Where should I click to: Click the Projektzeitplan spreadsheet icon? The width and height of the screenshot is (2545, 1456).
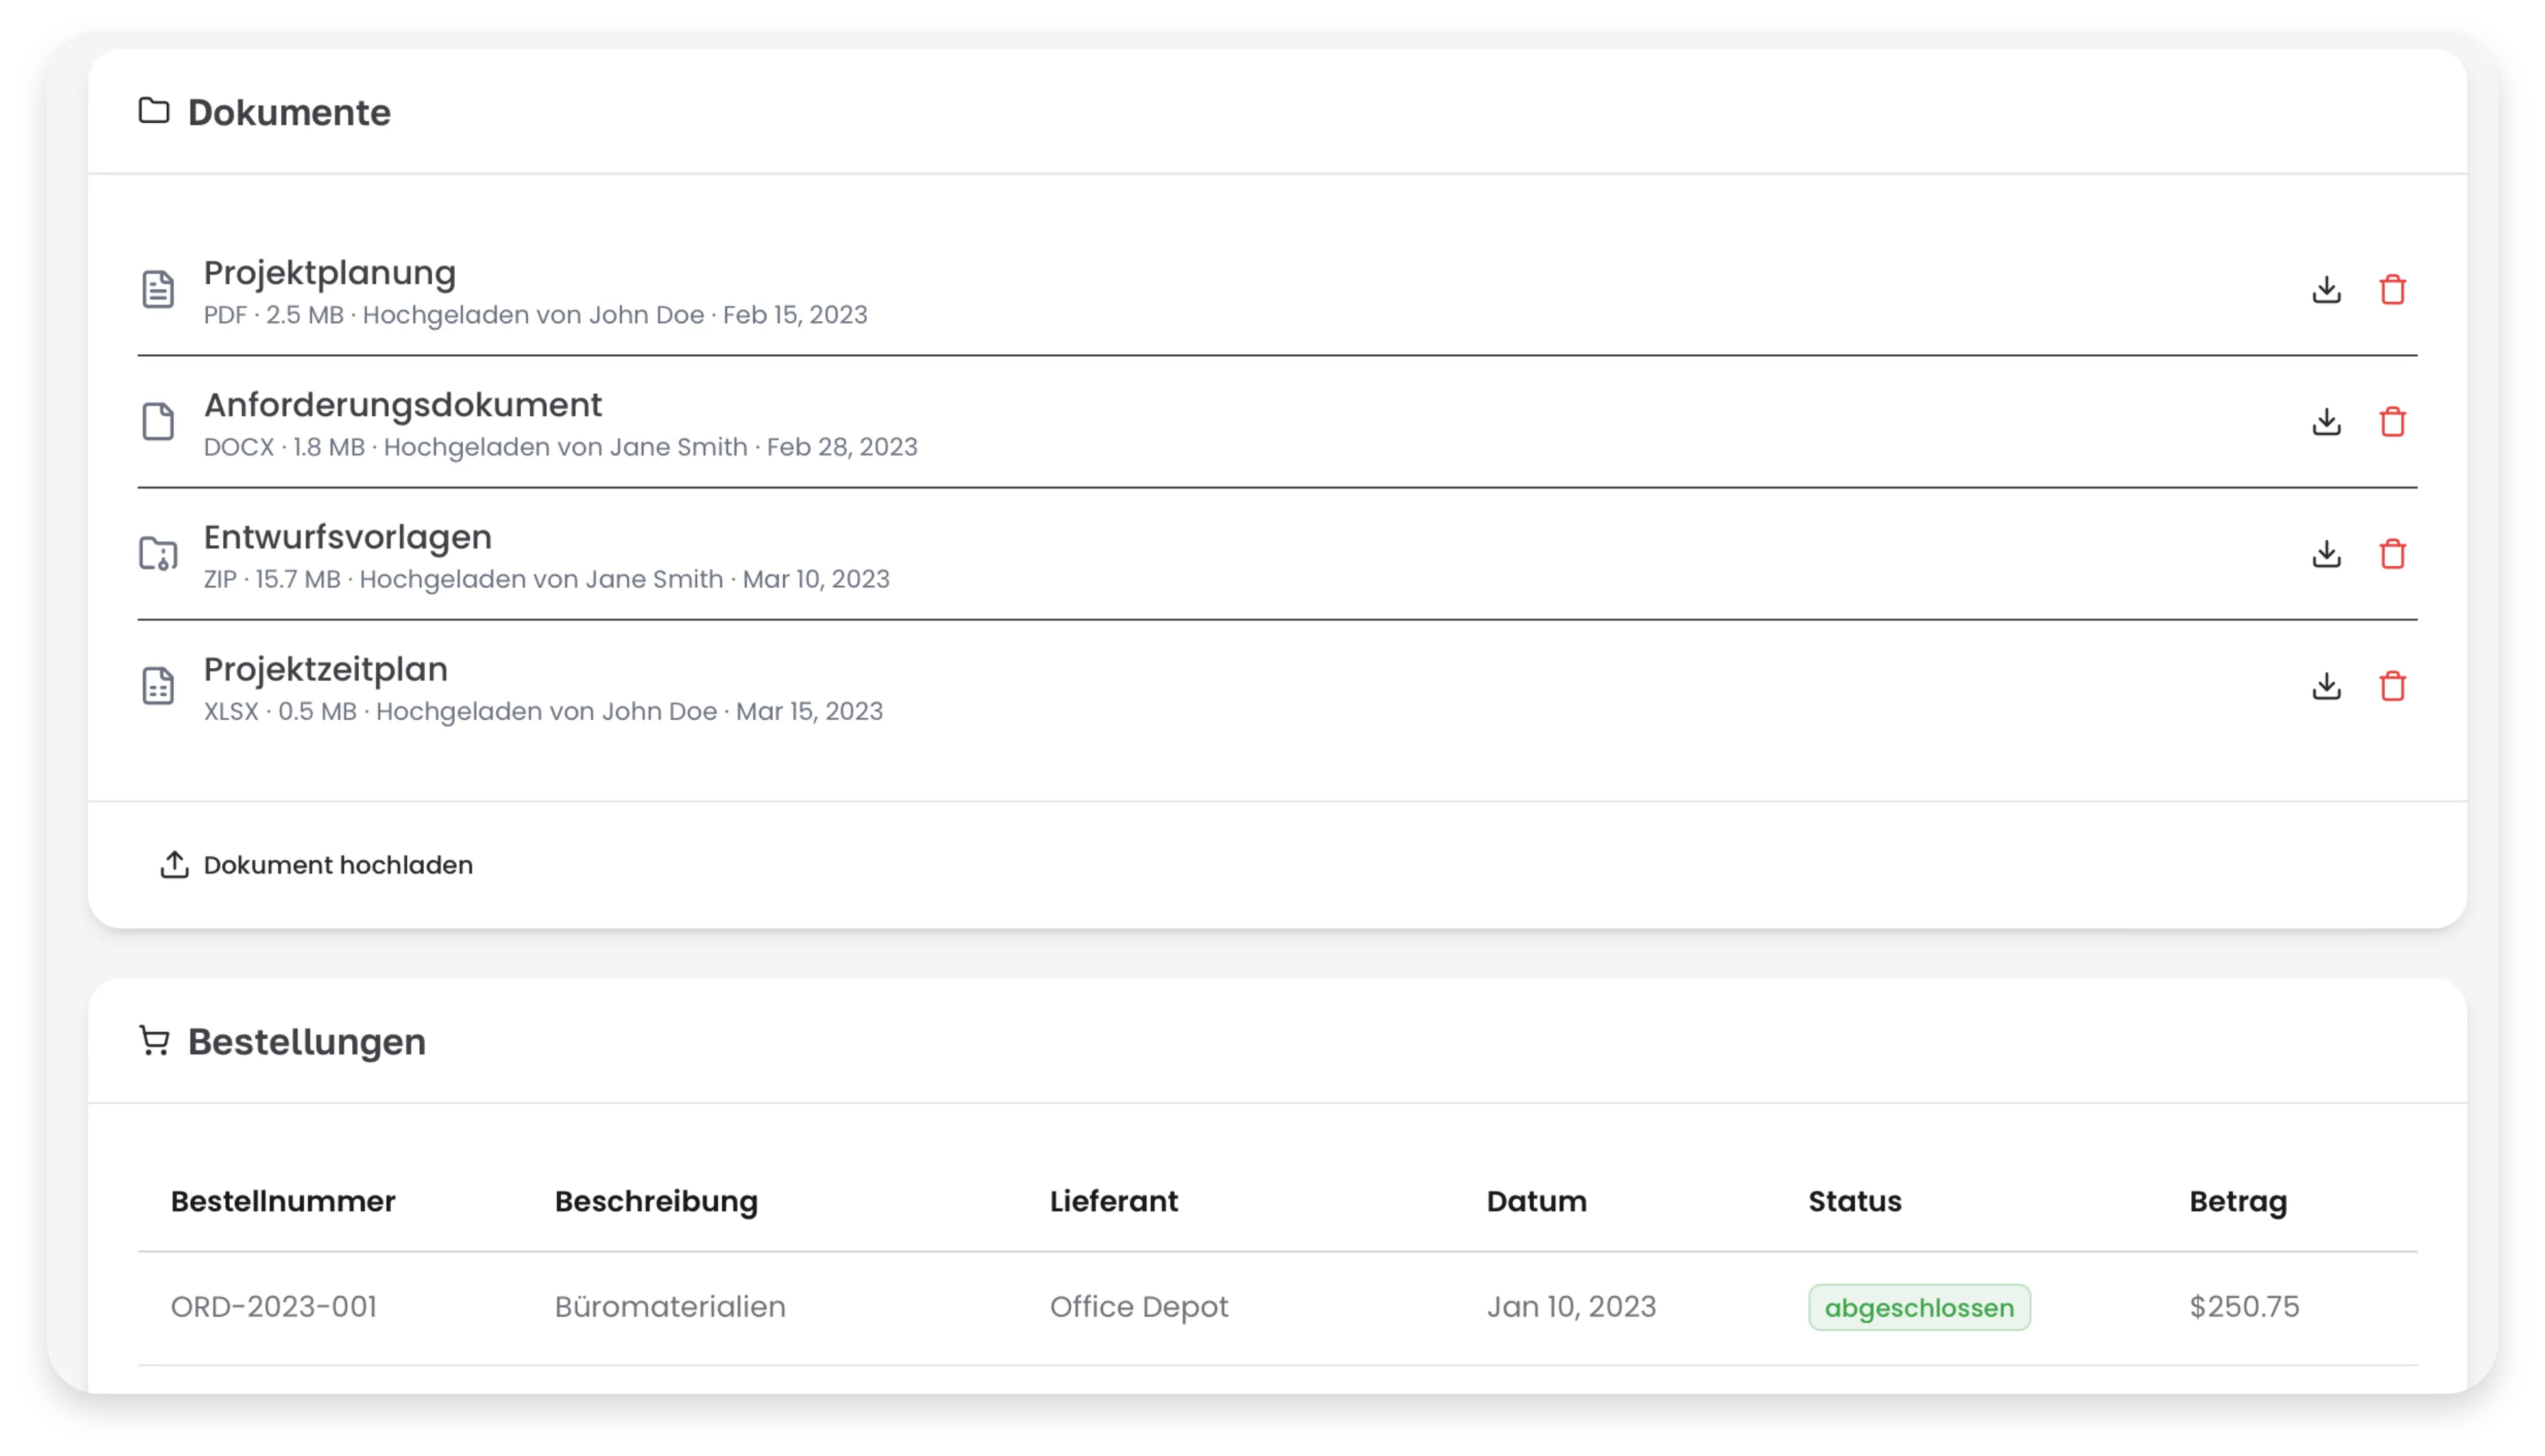158,686
